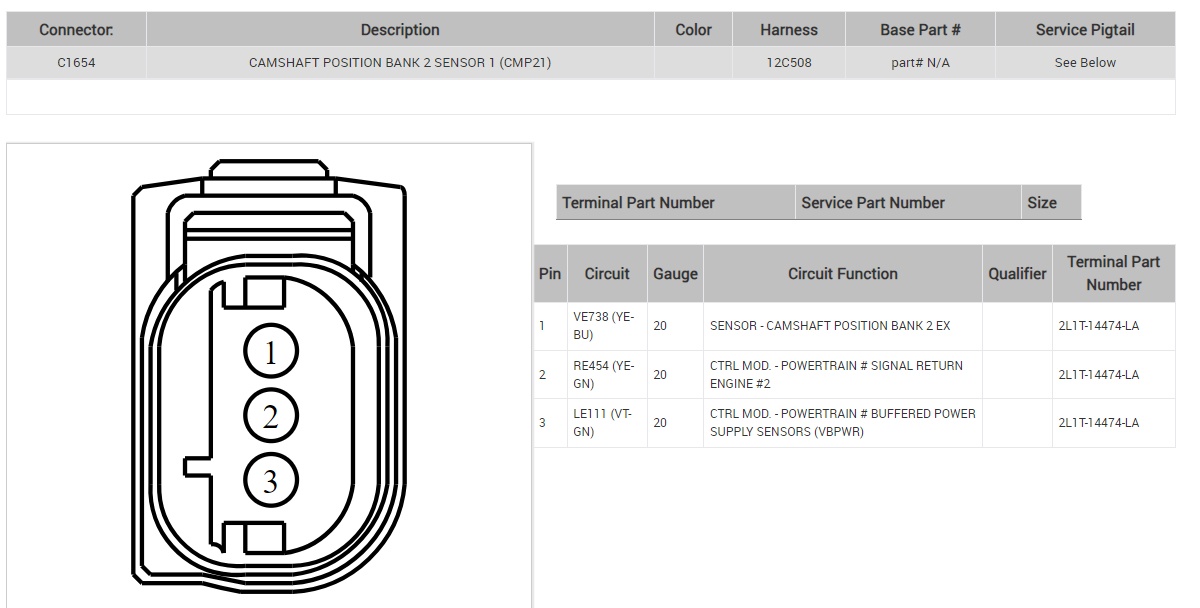Image resolution: width=1200 pixels, height=608 pixels.
Task: Click the Connector column header
Action: 76,29
